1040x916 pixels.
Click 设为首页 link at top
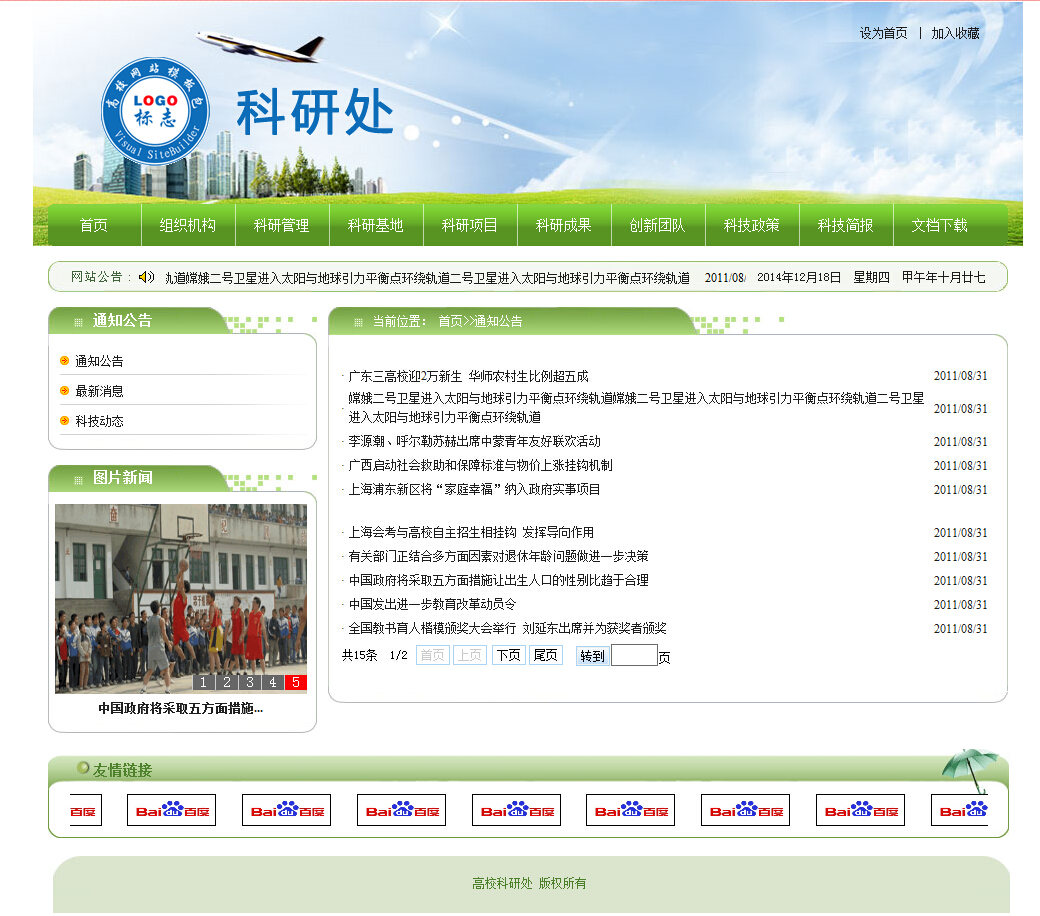click(x=883, y=33)
